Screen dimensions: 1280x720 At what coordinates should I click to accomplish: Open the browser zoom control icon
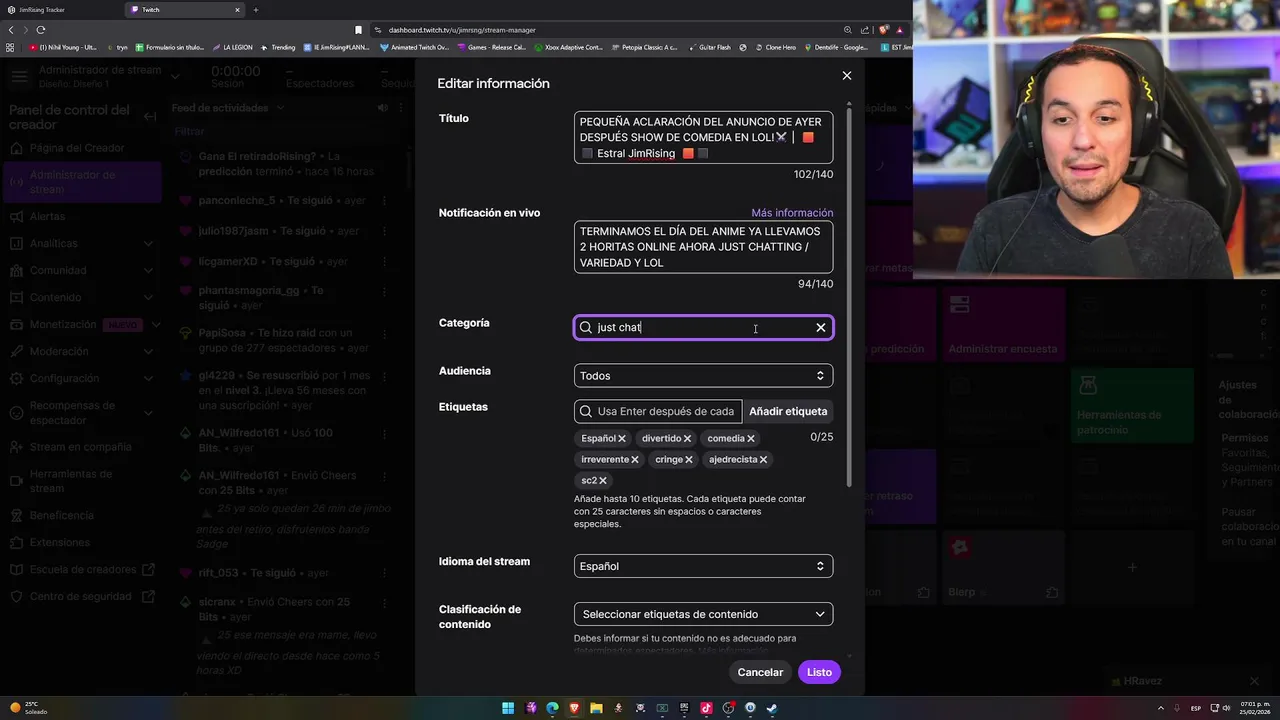coord(848,30)
